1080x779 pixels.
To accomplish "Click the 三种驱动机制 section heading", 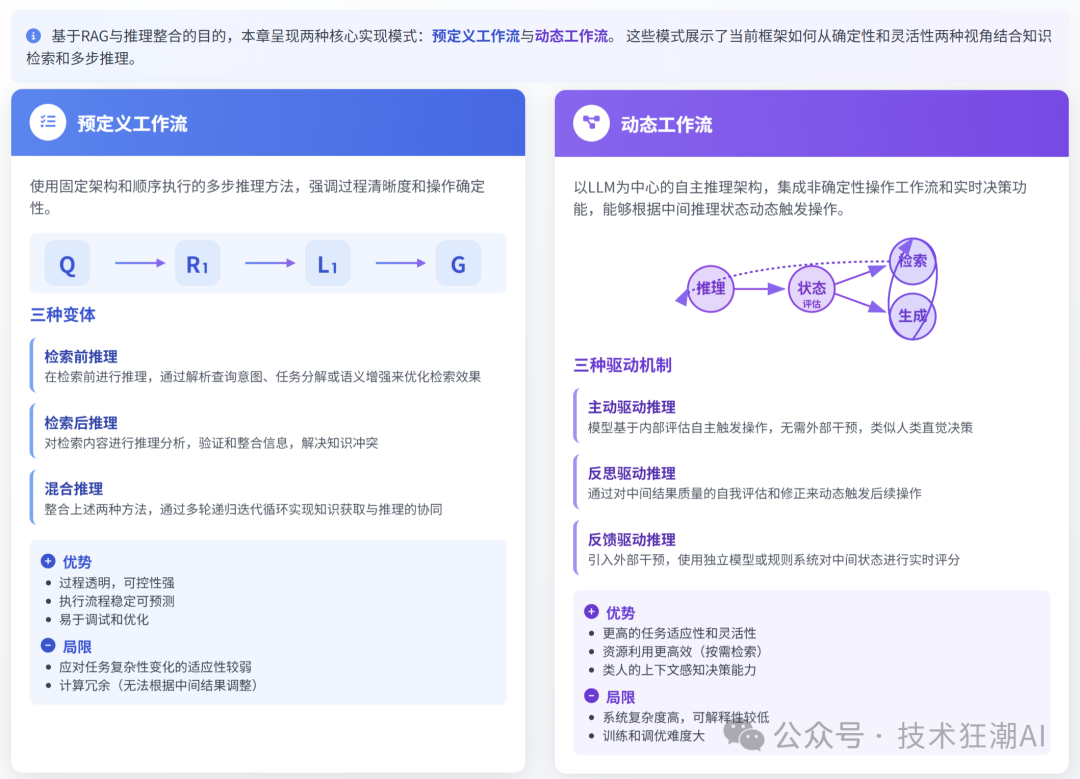I will (622, 365).
